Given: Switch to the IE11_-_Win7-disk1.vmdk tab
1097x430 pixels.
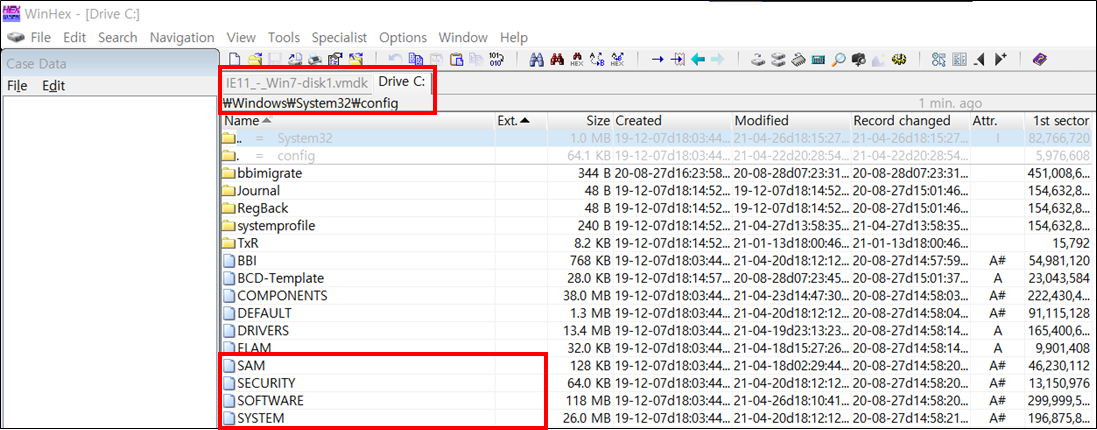Looking at the screenshot, I should point(297,82).
